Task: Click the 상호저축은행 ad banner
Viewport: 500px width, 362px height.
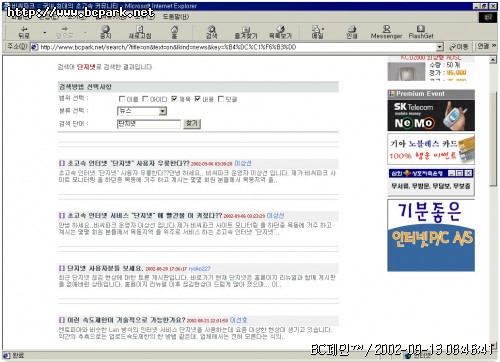Action: click(x=431, y=182)
